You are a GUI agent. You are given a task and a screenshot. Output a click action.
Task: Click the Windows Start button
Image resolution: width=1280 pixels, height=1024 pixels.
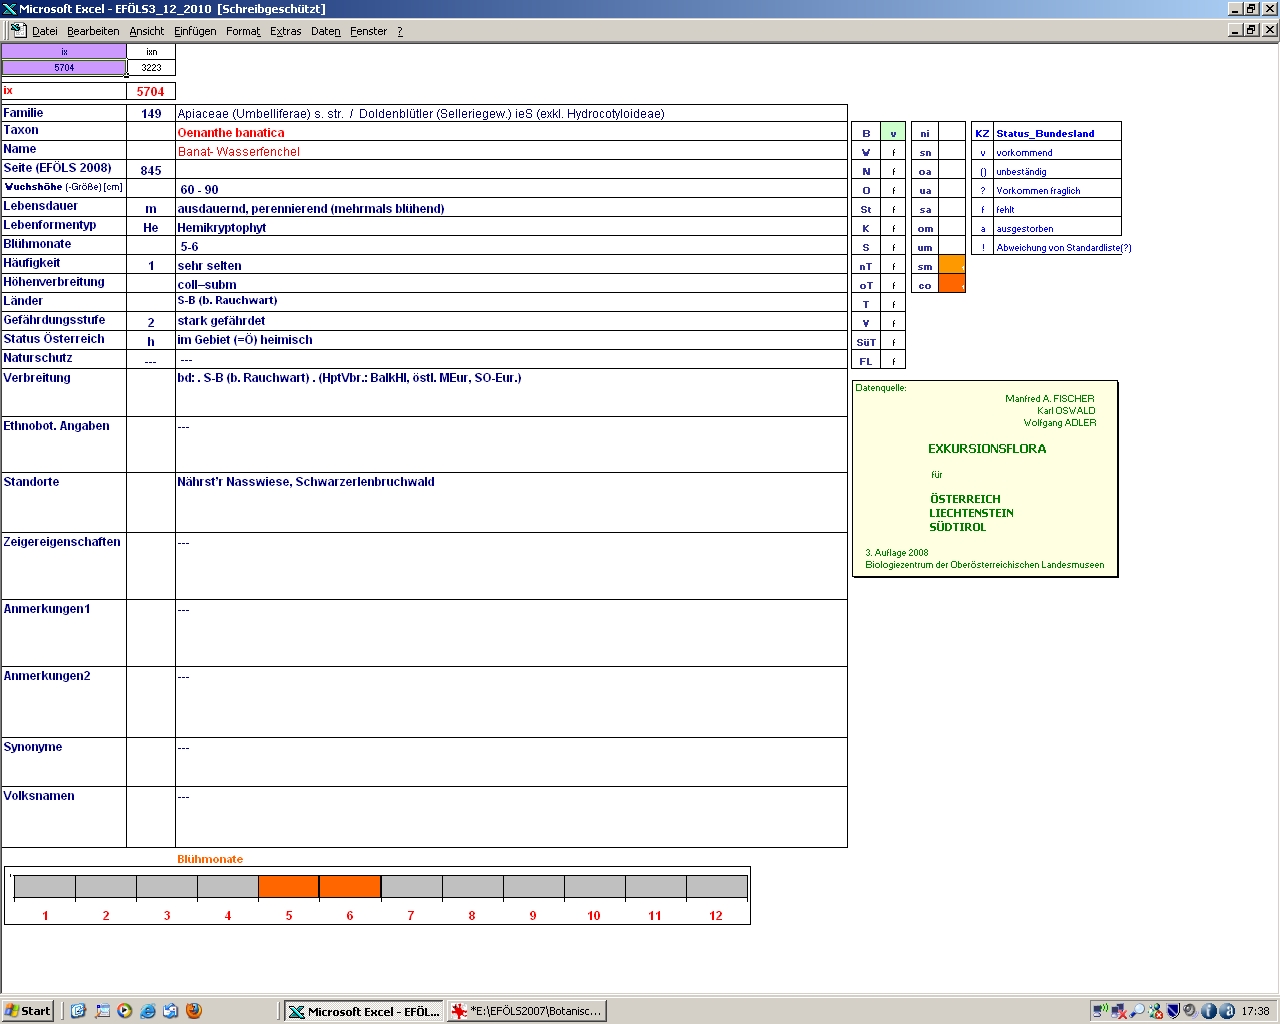tap(28, 1011)
